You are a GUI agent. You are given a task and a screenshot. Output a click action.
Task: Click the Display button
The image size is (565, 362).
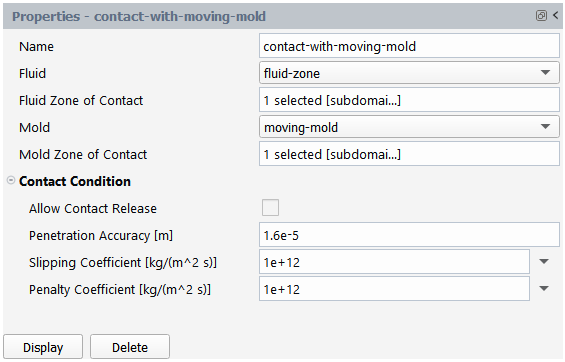[x=43, y=347]
